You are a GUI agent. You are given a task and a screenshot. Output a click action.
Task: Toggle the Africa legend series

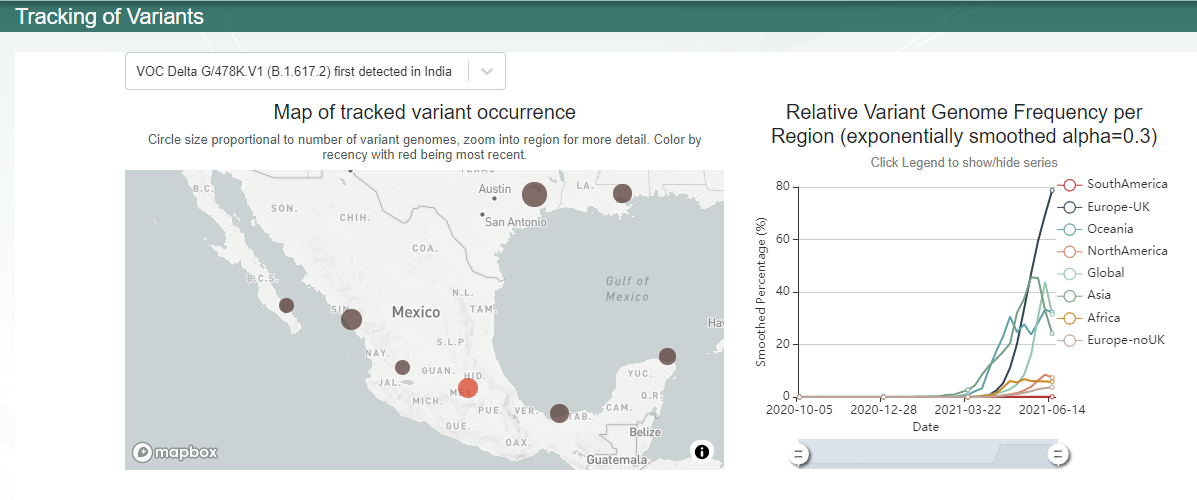(1093, 318)
